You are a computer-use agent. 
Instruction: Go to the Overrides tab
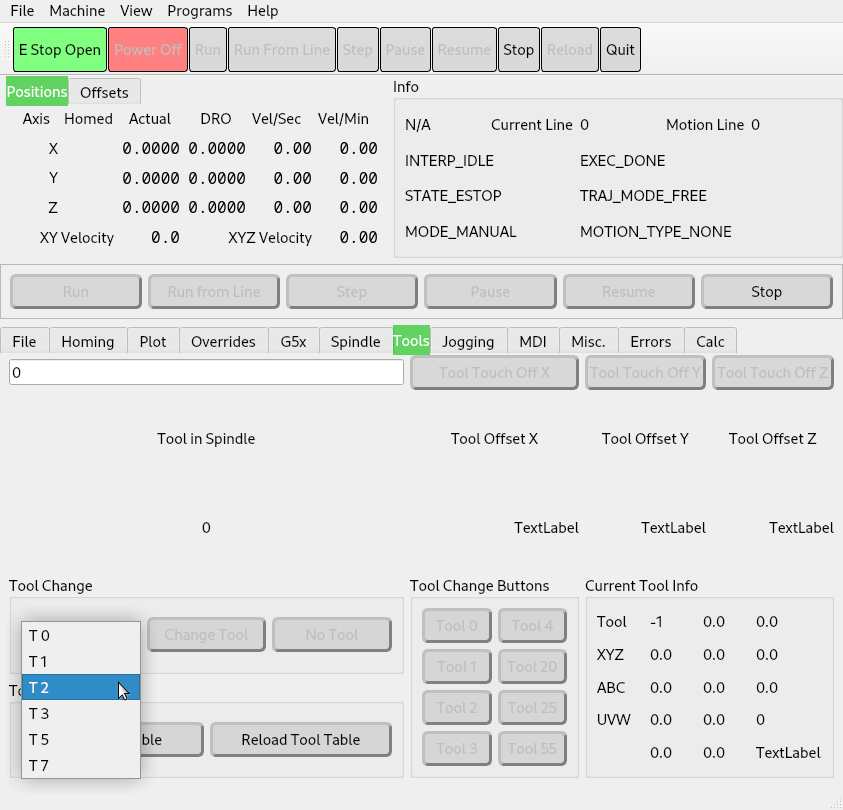click(223, 341)
